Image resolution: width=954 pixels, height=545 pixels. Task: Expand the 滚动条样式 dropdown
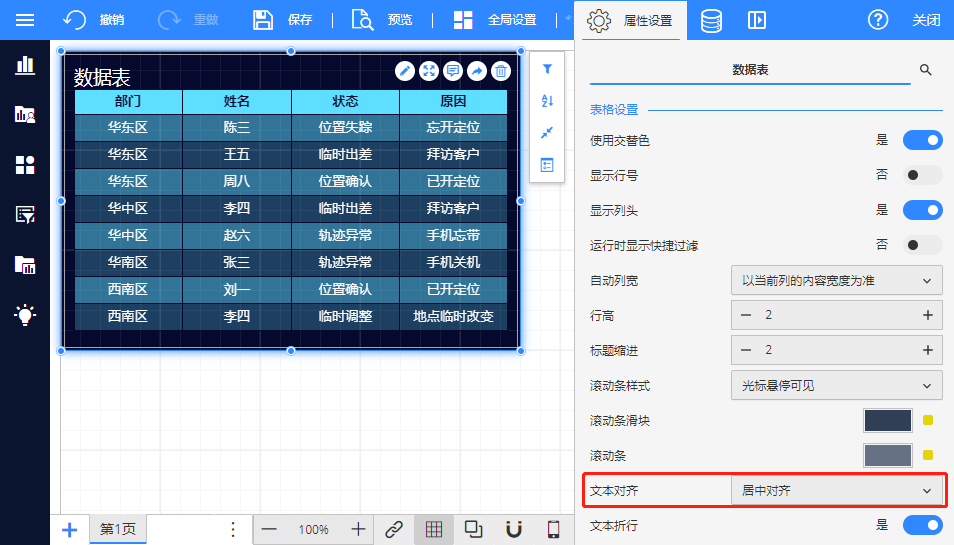coord(836,385)
